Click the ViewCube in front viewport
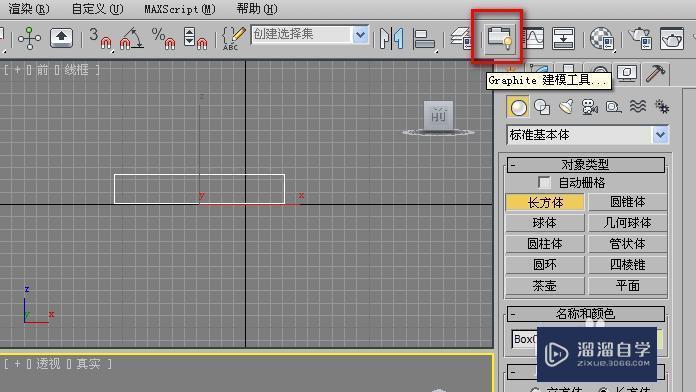Screen dimensions: 696x392 click(439, 117)
